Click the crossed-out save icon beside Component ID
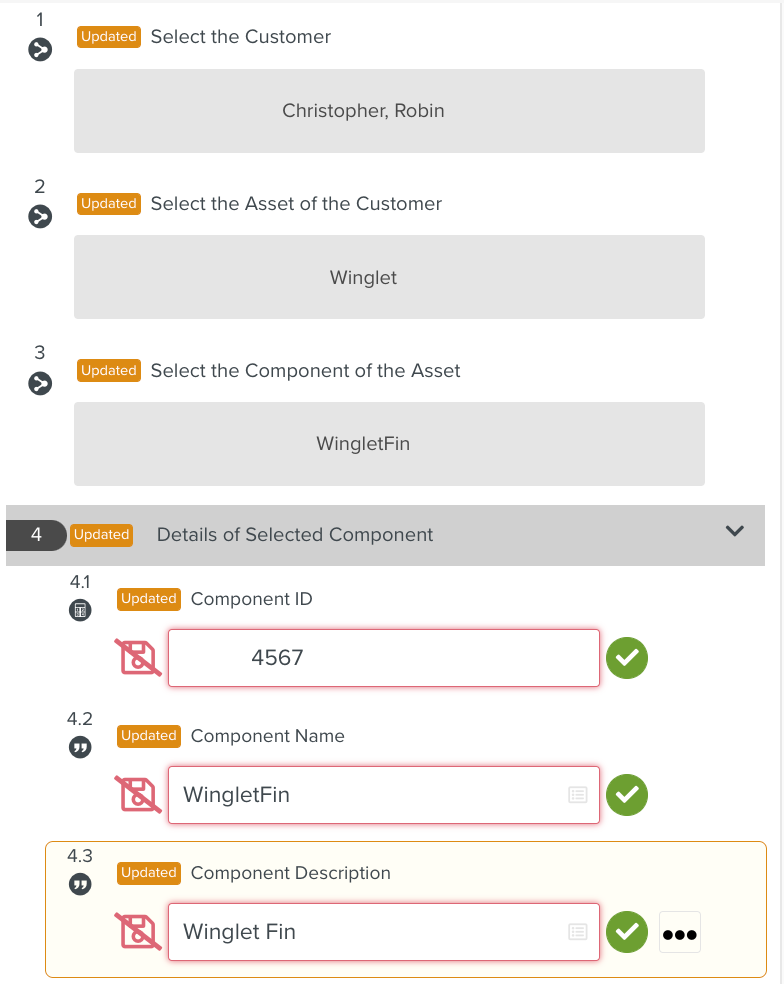The width and height of the screenshot is (784, 984). 139,658
